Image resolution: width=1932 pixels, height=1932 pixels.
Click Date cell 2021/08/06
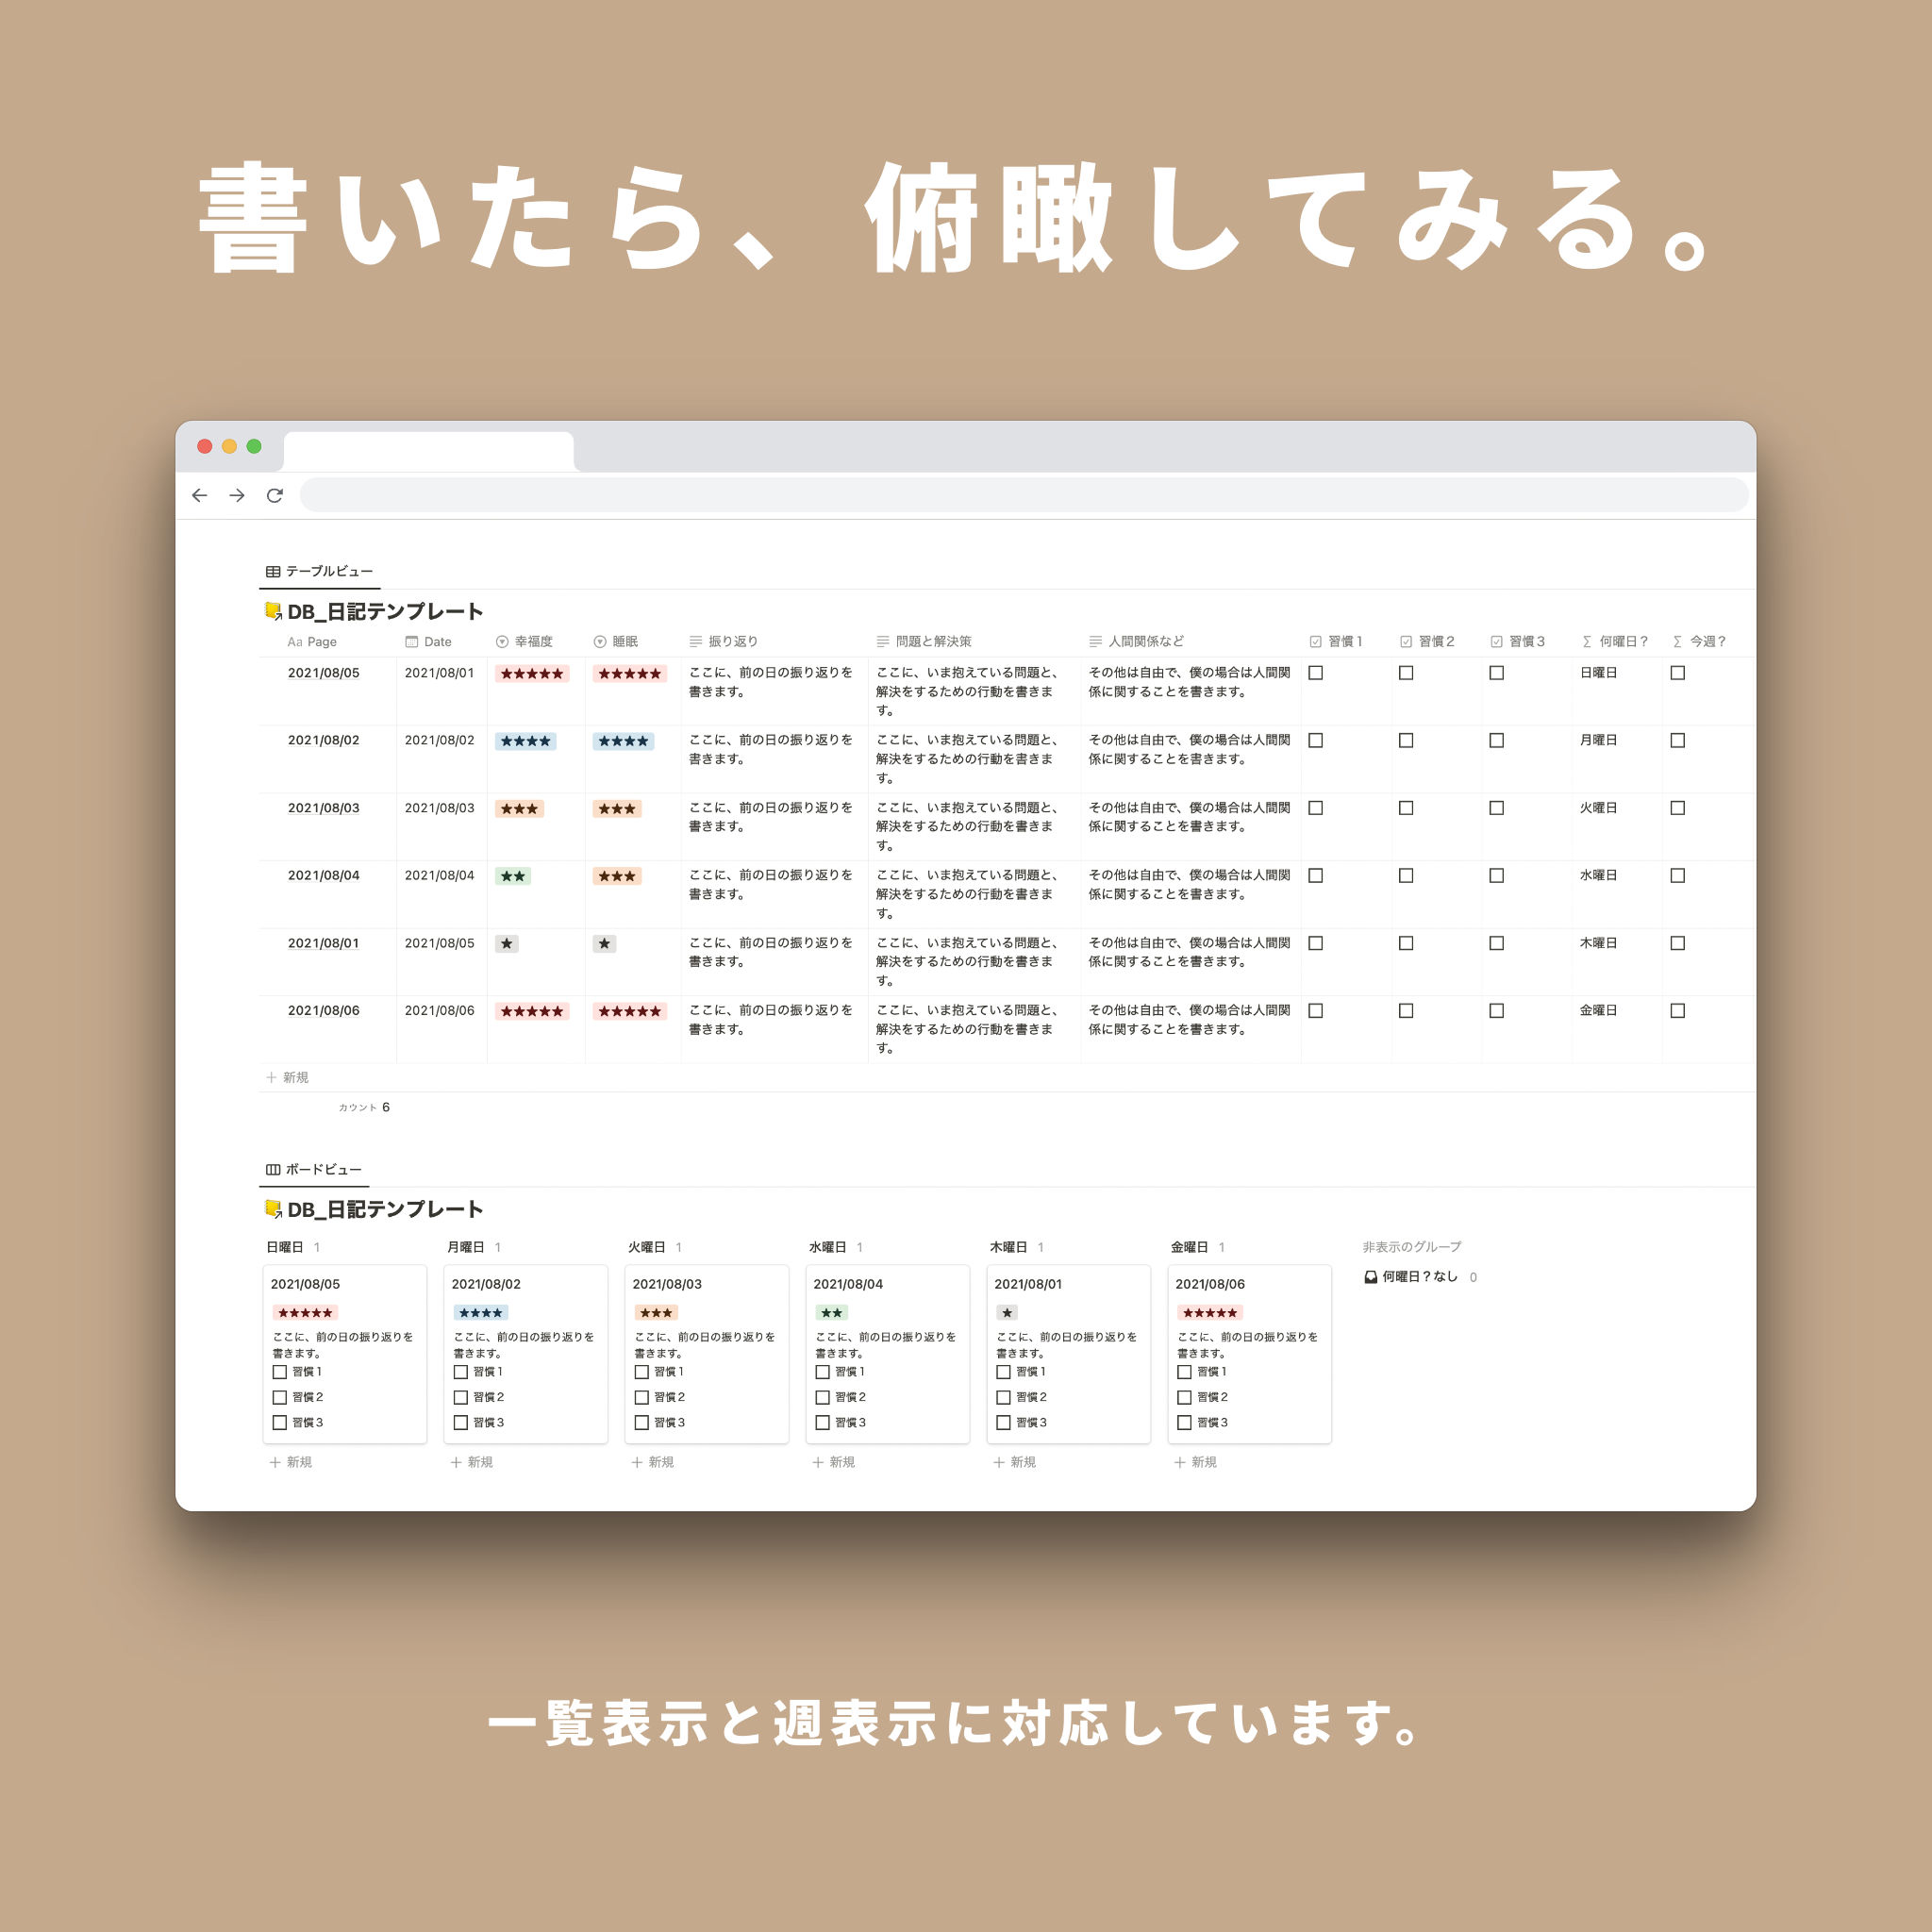pyautogui.click(x=440, y=1010)
